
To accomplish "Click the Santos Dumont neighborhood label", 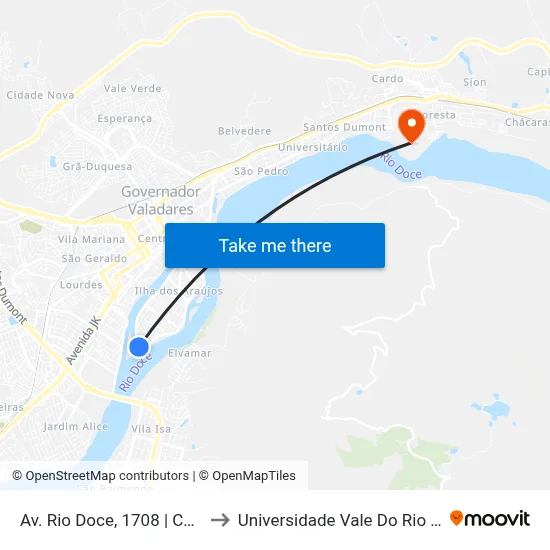I will [344, 127].
